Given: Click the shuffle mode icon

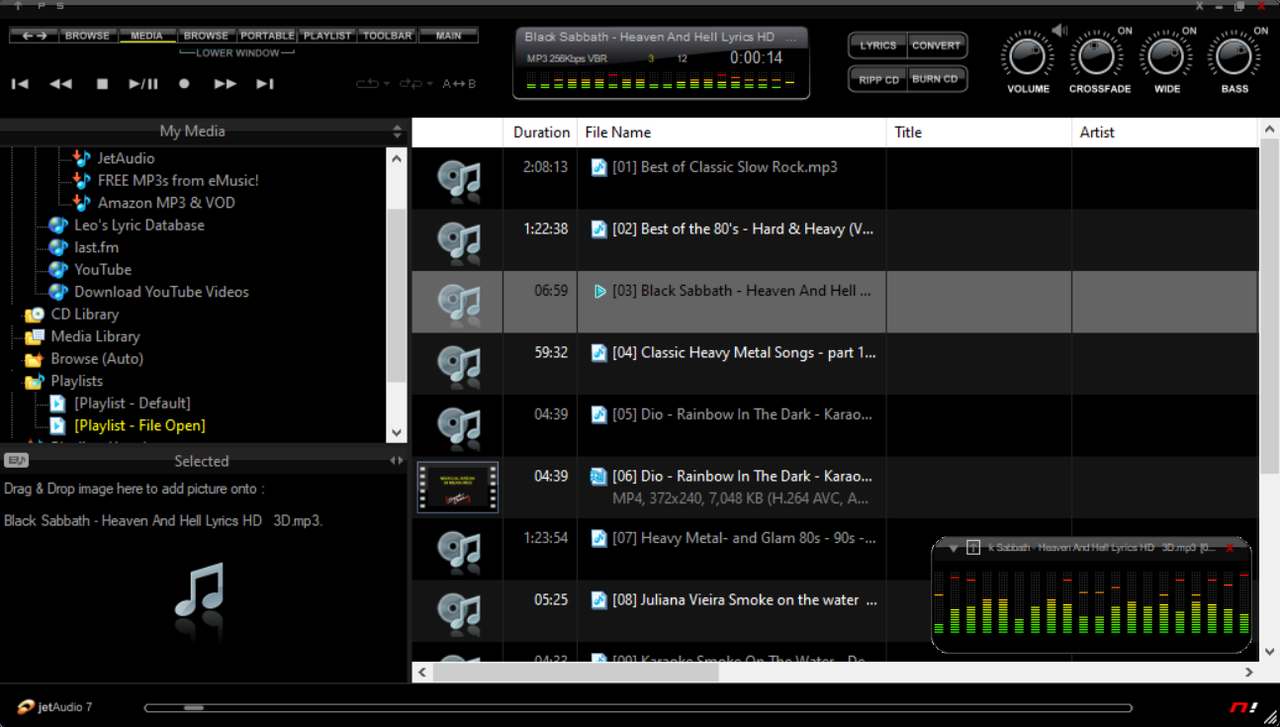Looking at the screenshot, I should point(410,84).
